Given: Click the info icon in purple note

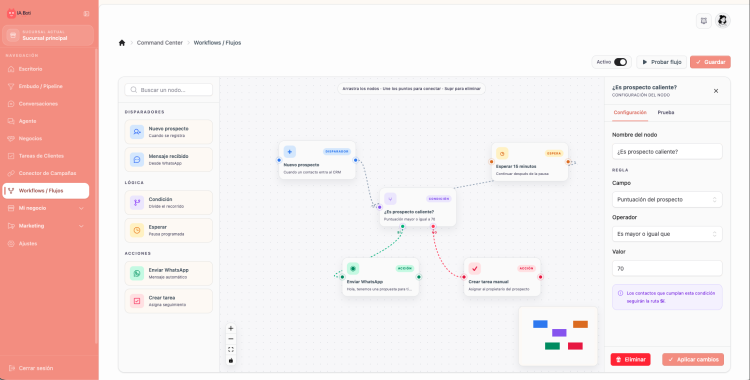Looking at the screenshot, I should point(620,293).
